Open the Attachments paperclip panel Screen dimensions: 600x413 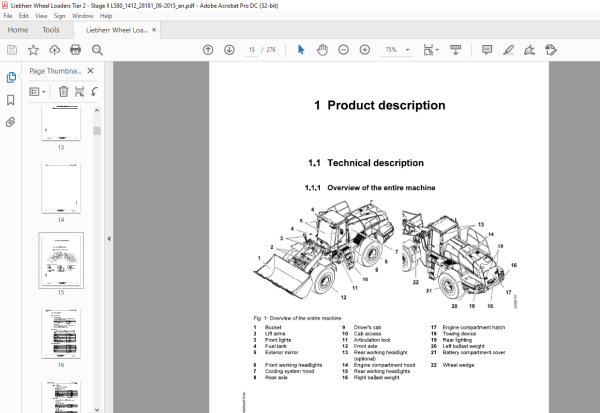pyautogui.click(x=11, y=122)
